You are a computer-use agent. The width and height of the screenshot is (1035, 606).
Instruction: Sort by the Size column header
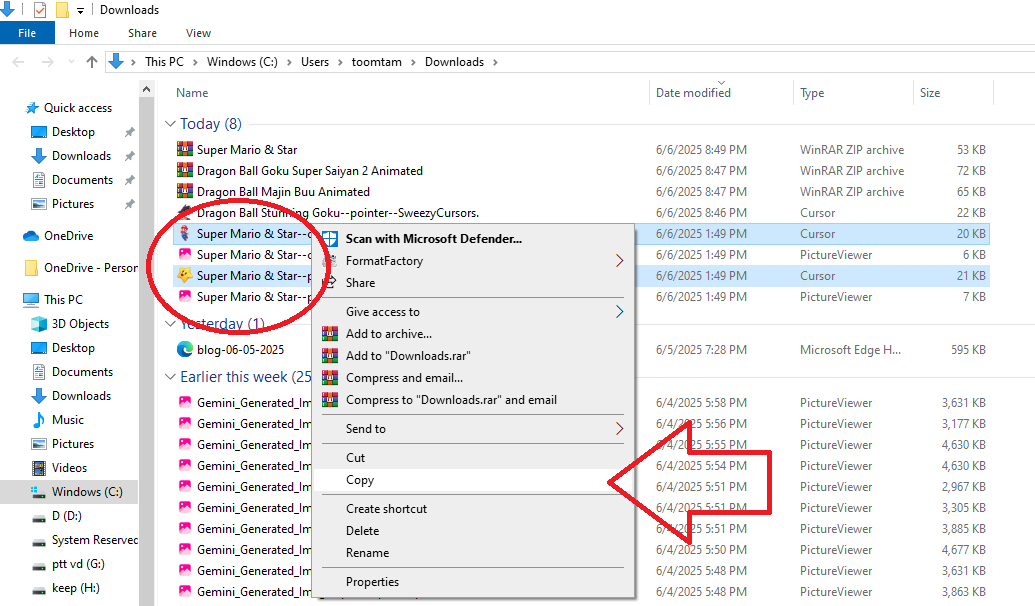click(x=930, y=93)
